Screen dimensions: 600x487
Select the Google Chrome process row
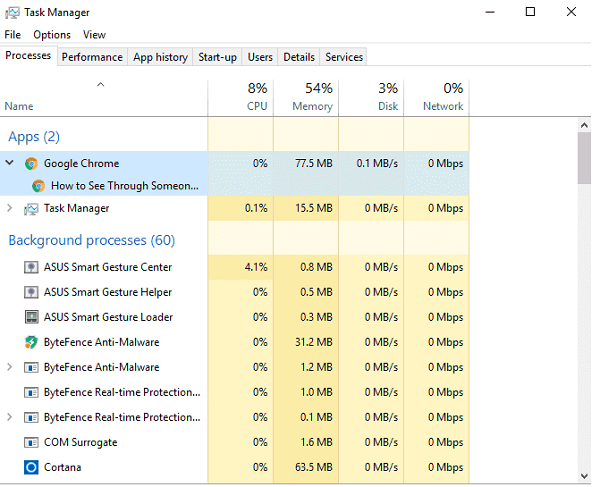235,164
